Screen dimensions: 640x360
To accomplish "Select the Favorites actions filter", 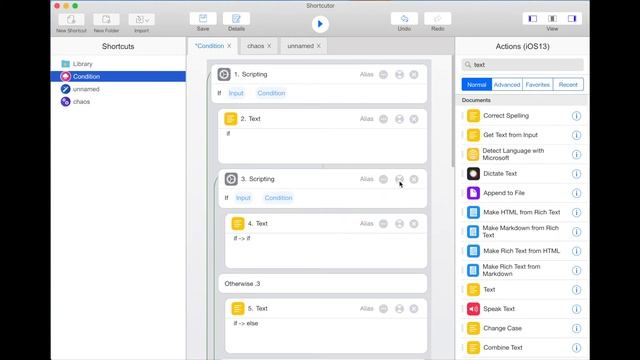I will (537, 84).
